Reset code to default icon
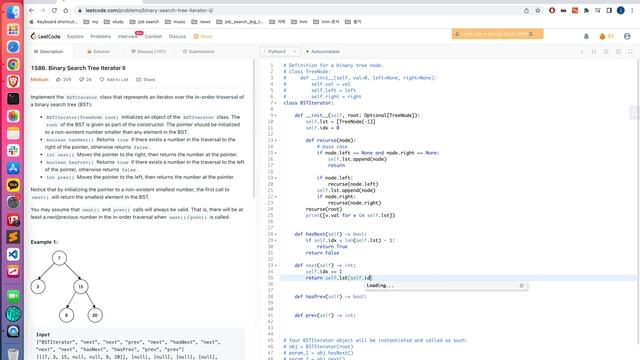 (x=606, y=52)
